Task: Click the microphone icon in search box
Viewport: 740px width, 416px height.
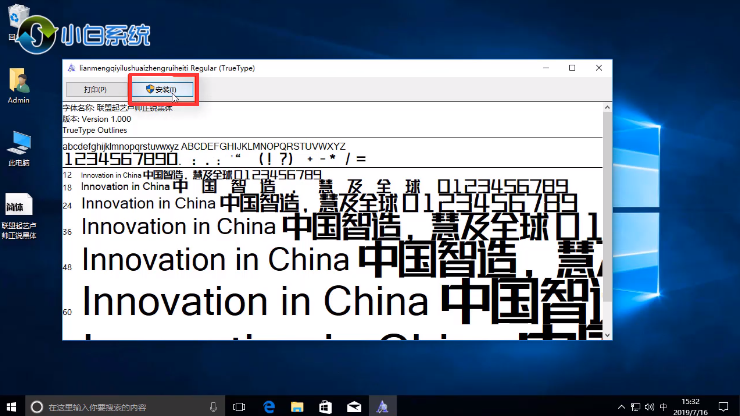Action: (x=213, y=407)
